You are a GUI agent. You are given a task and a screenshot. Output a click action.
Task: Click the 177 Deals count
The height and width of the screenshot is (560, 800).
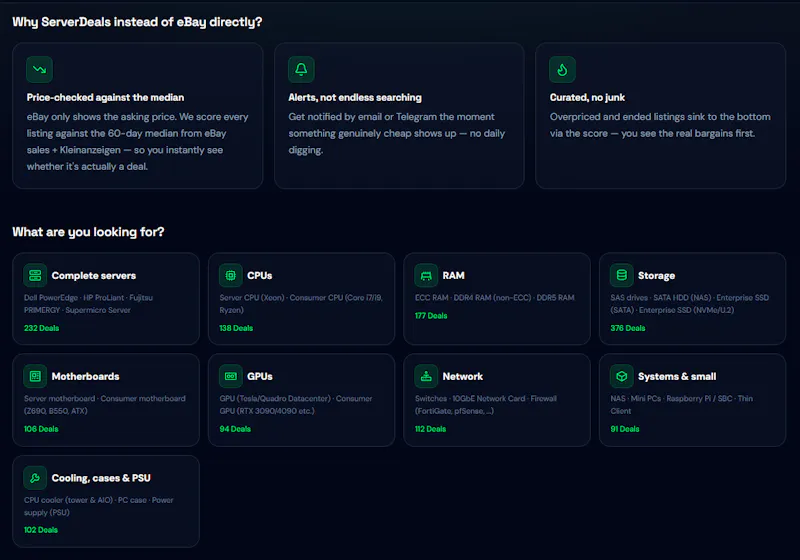[x=431, y=316]
